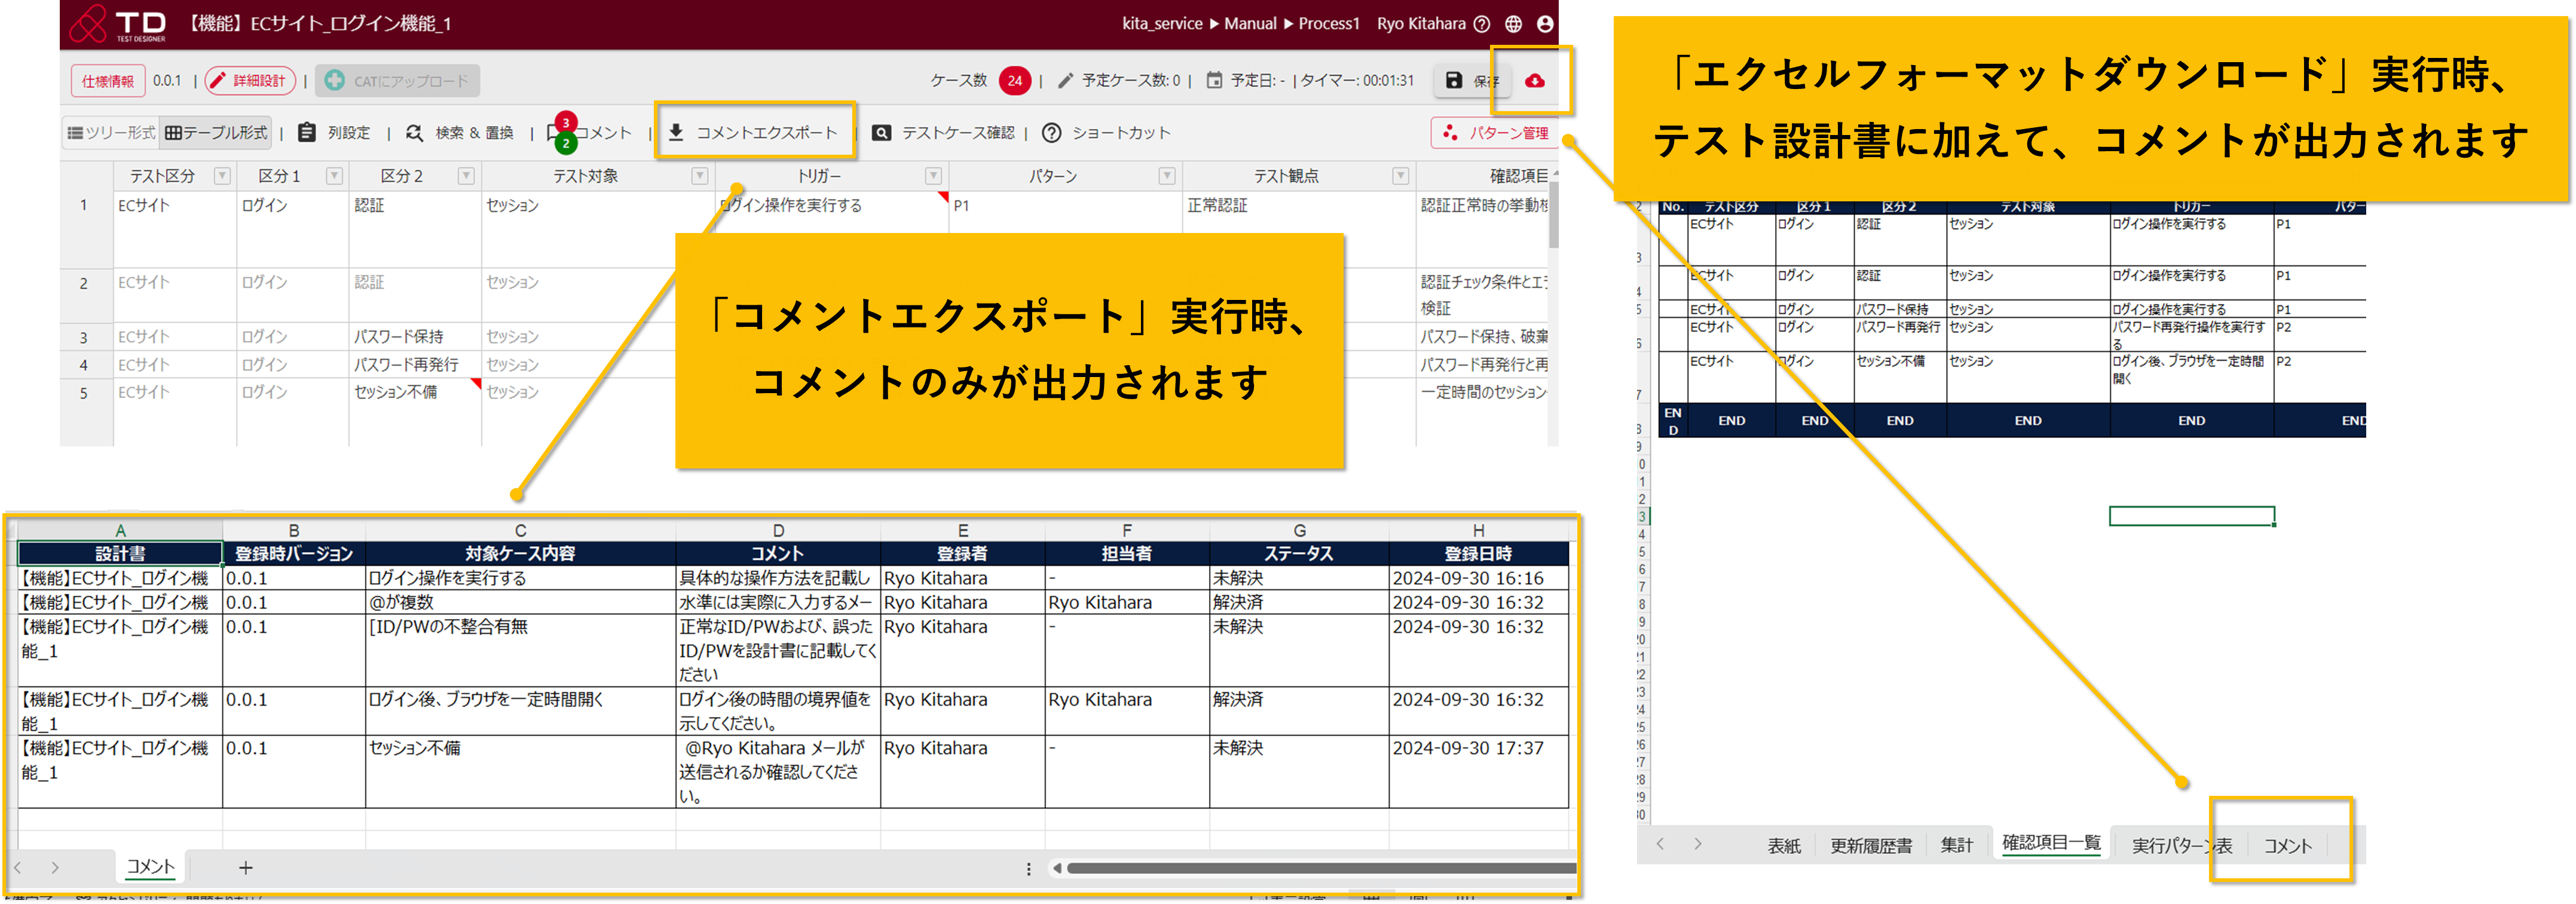Select the highlighted empty cell in right Excel sheet
Viewport: 2576px width, 904px height.
point(2192,516)
